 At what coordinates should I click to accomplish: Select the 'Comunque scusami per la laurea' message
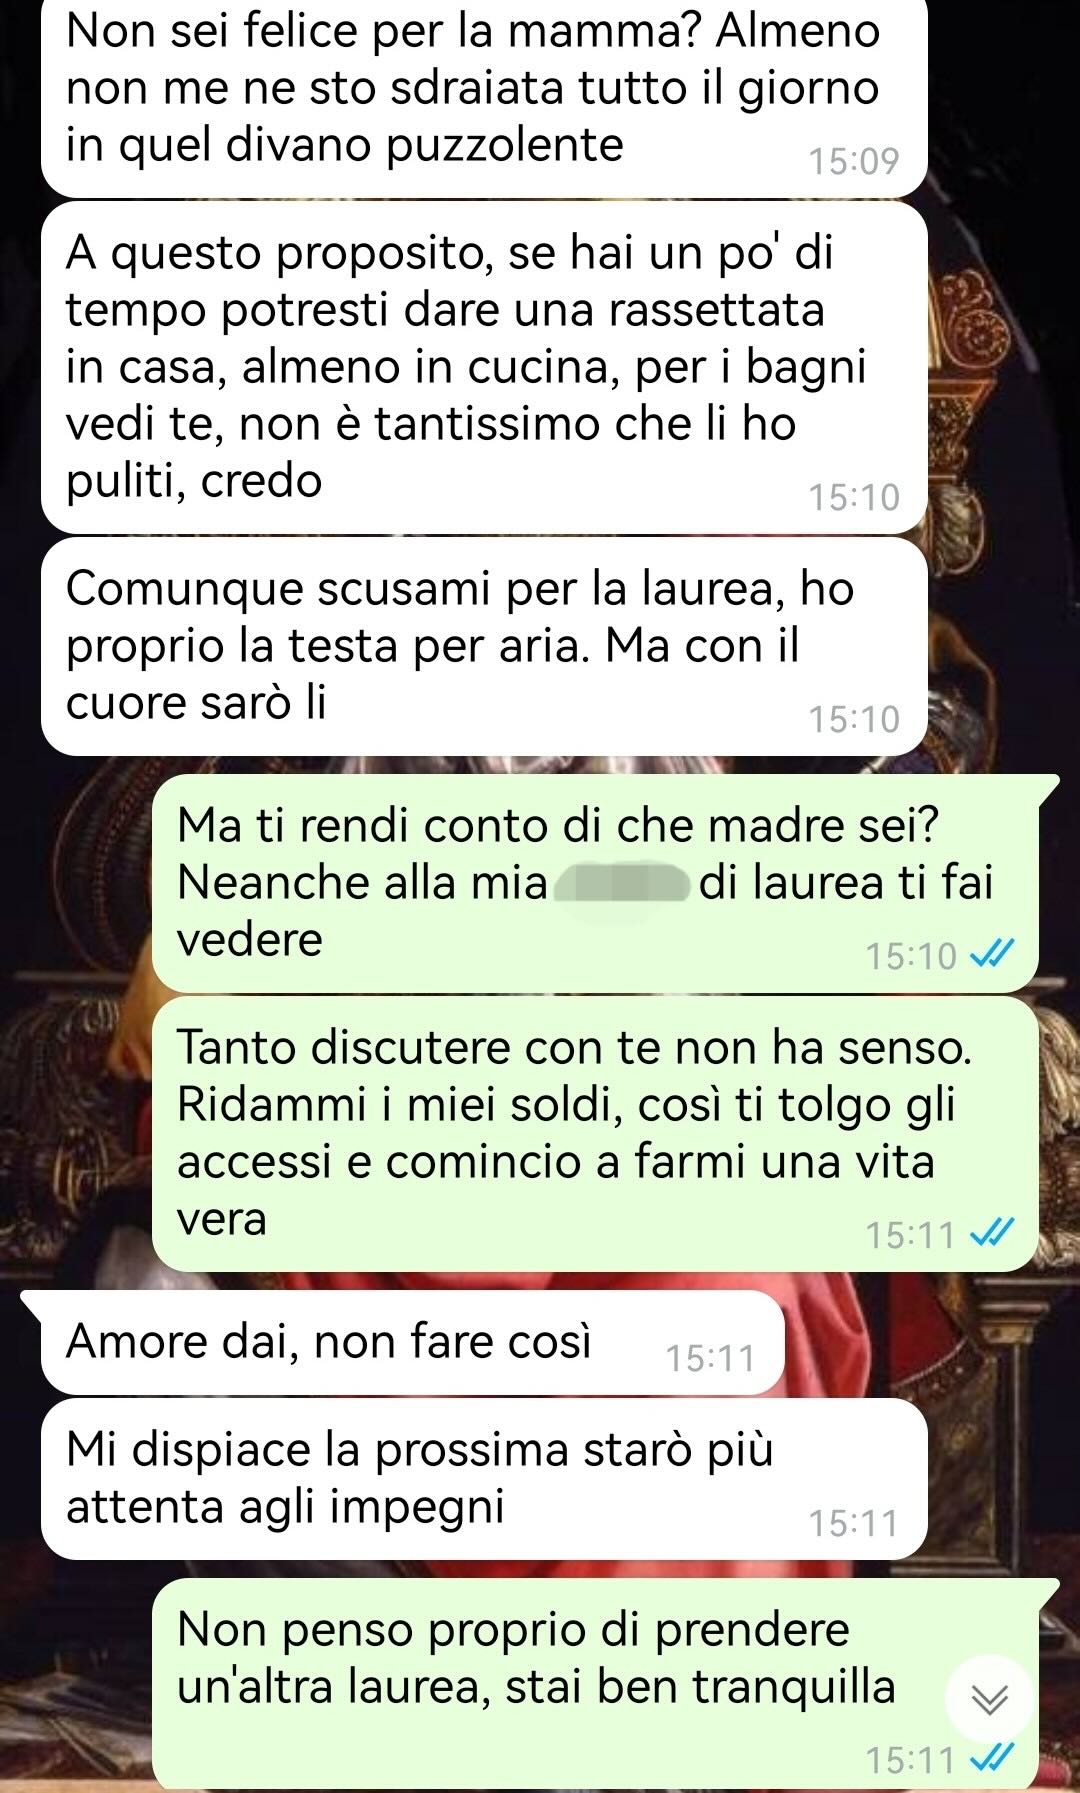[484, 646]
